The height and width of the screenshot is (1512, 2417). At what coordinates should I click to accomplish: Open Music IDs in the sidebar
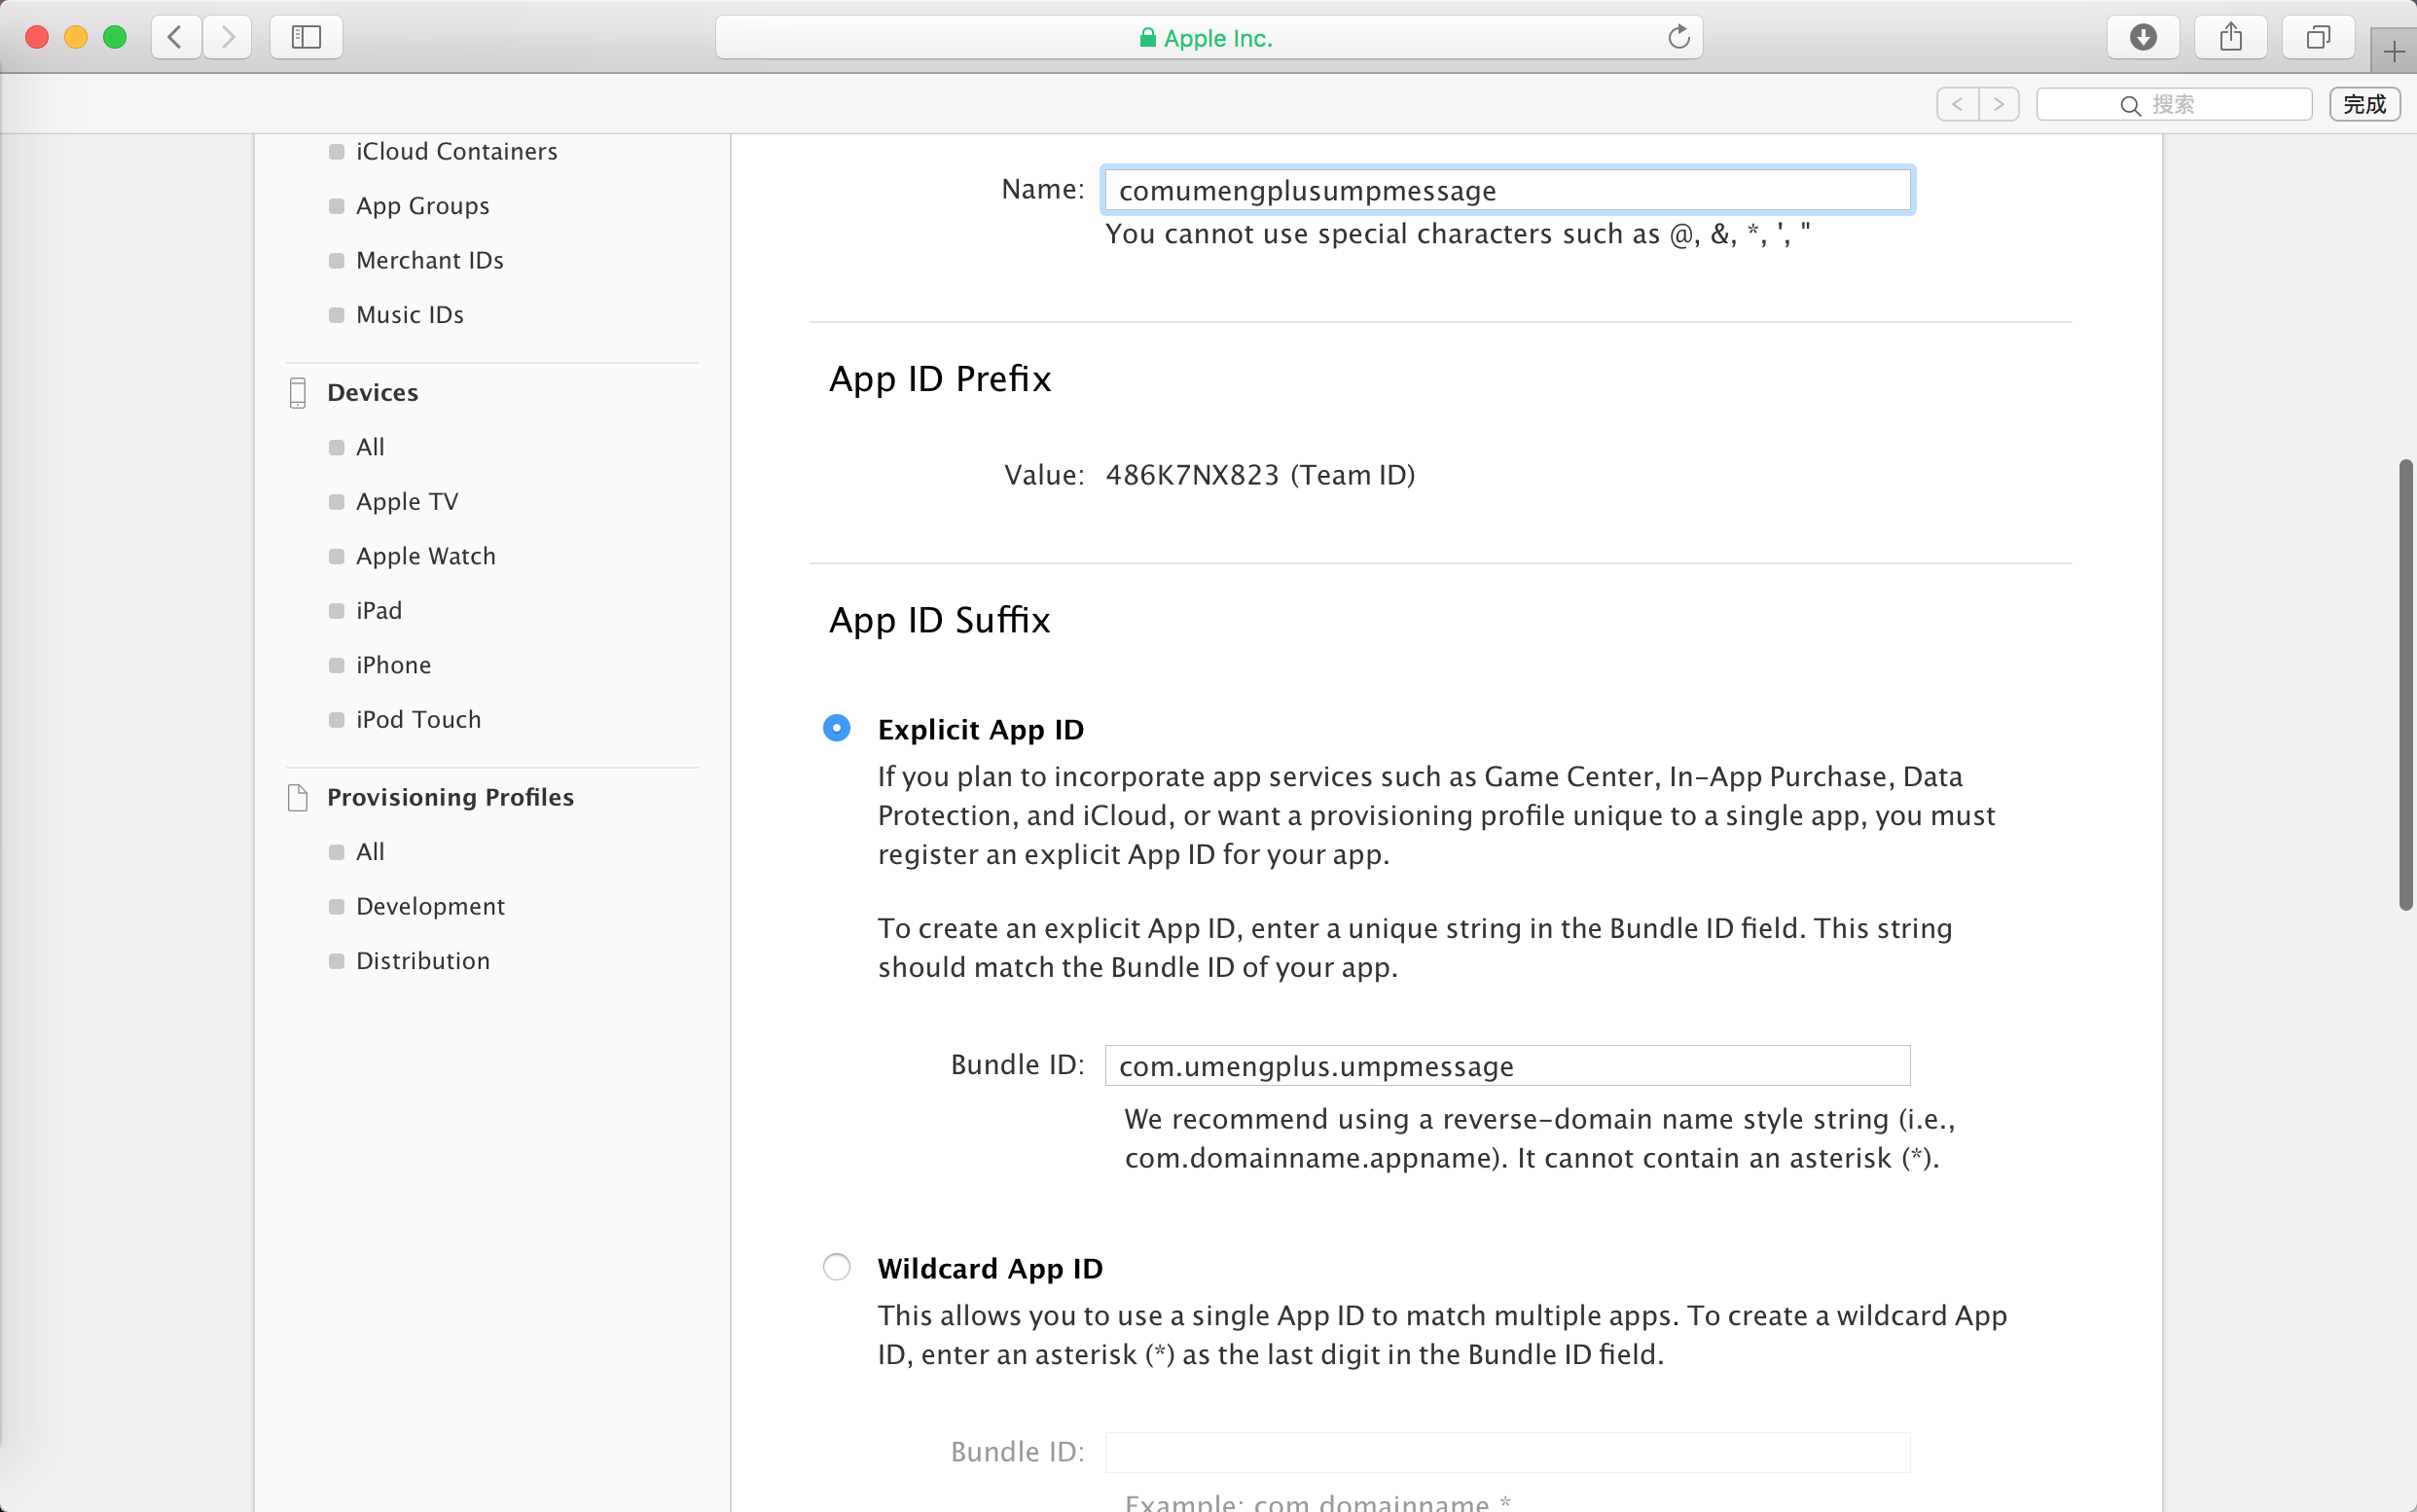(410, 315)
